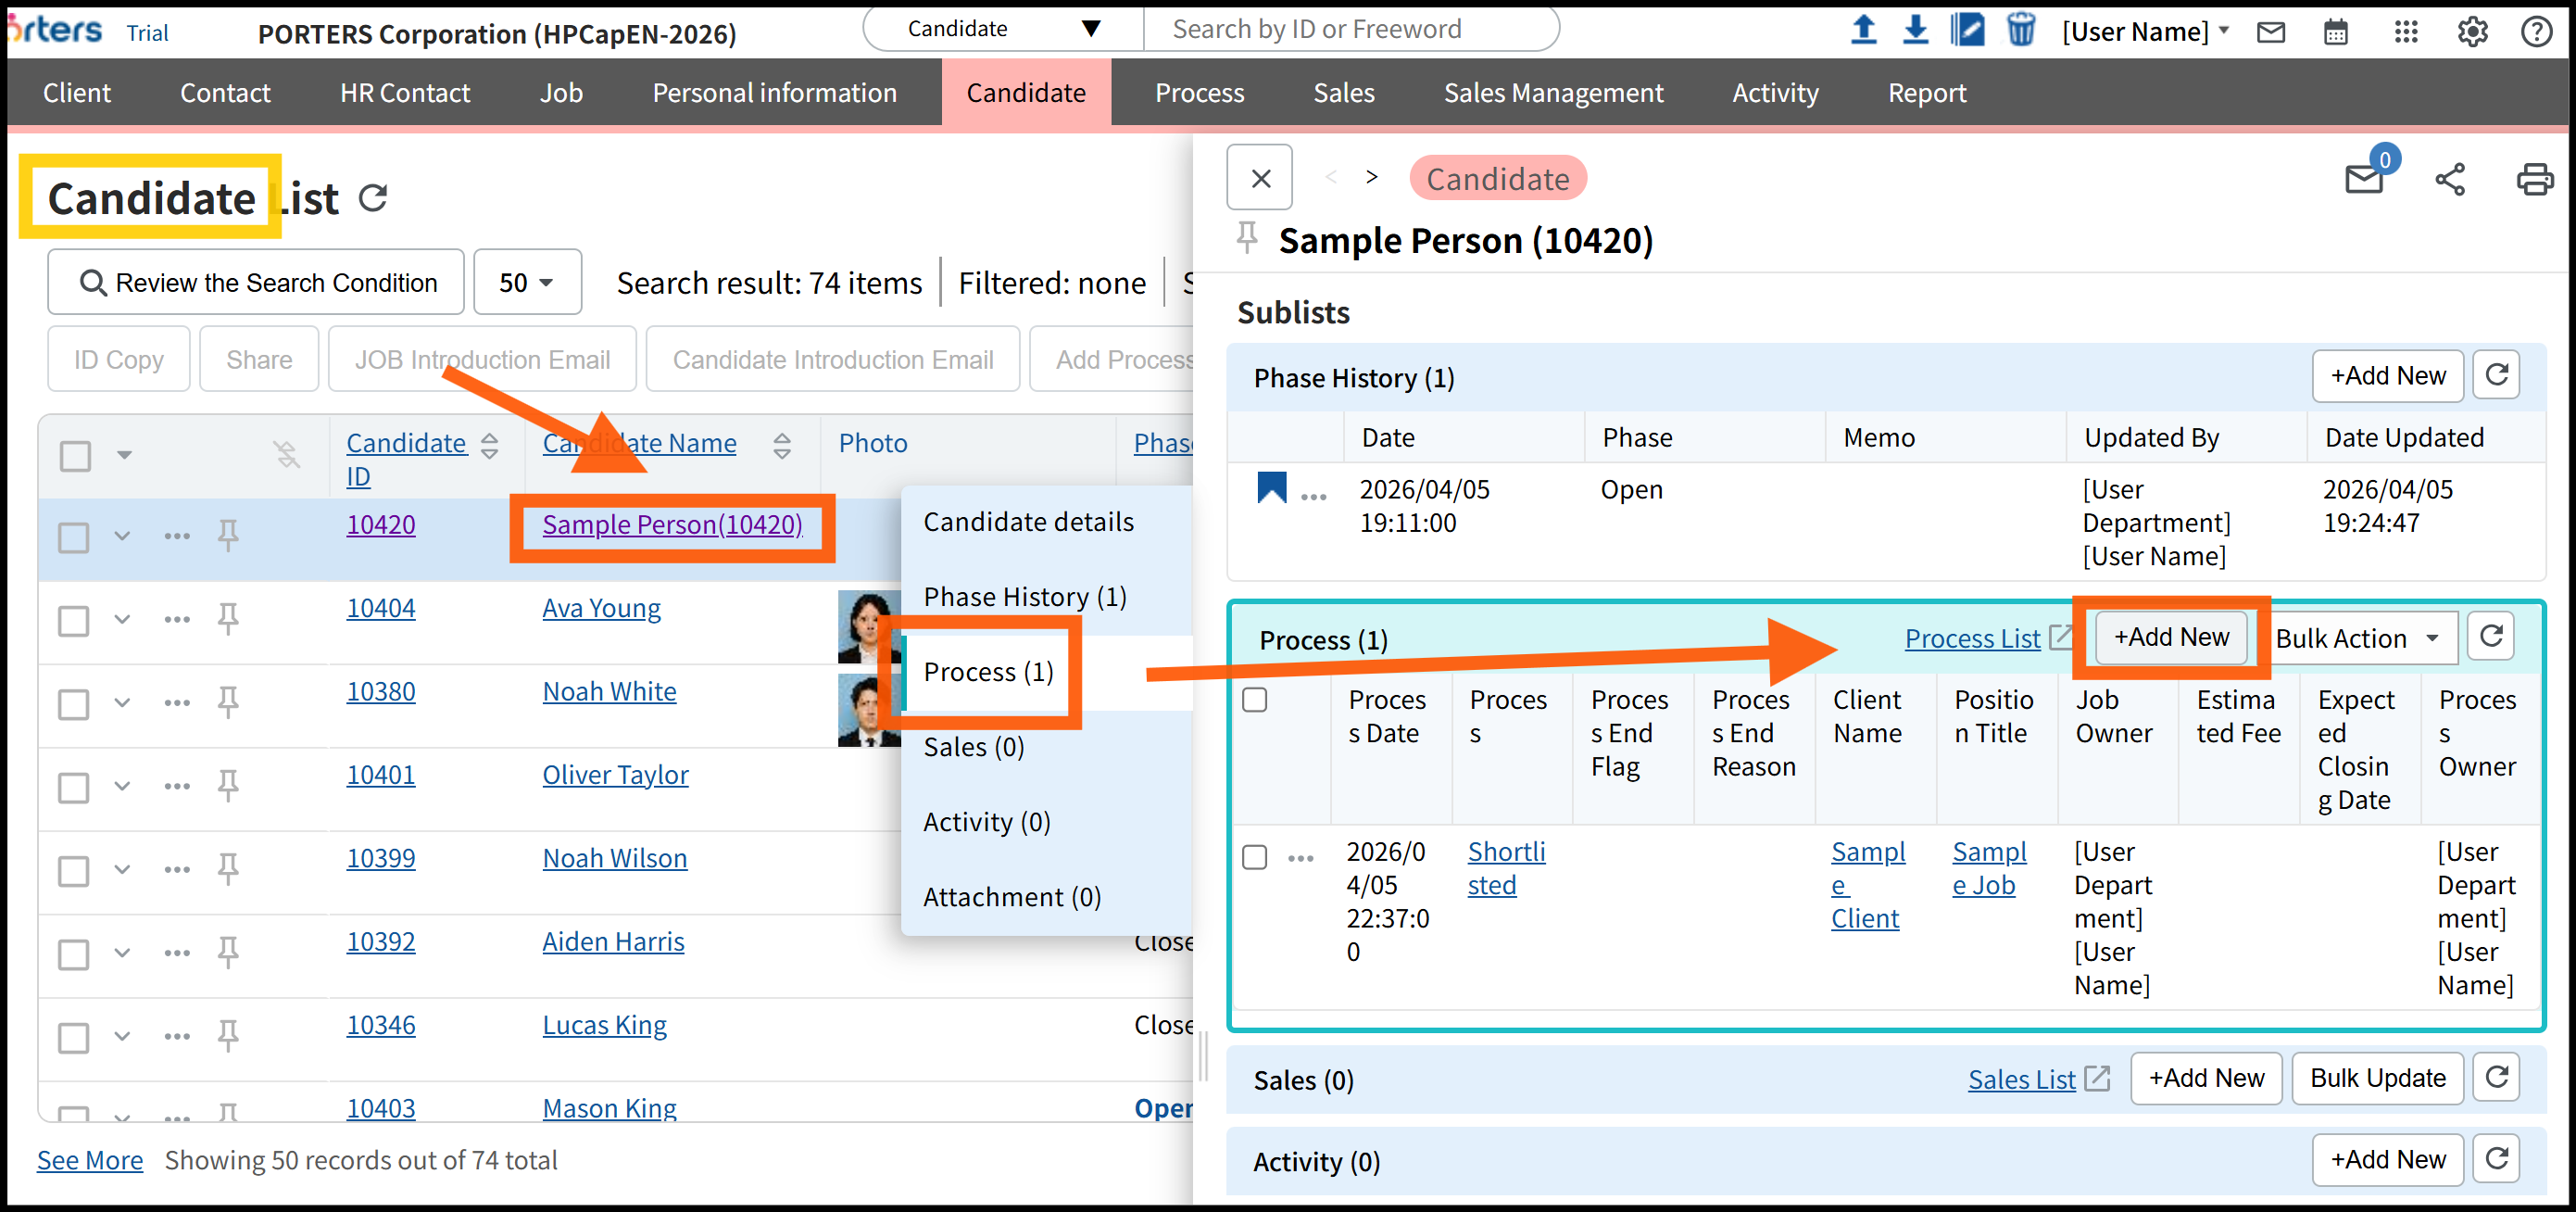Click the share icon in candidate panel
The height and width of the screenshot is (1212, 2576).
coord(2449,180)
